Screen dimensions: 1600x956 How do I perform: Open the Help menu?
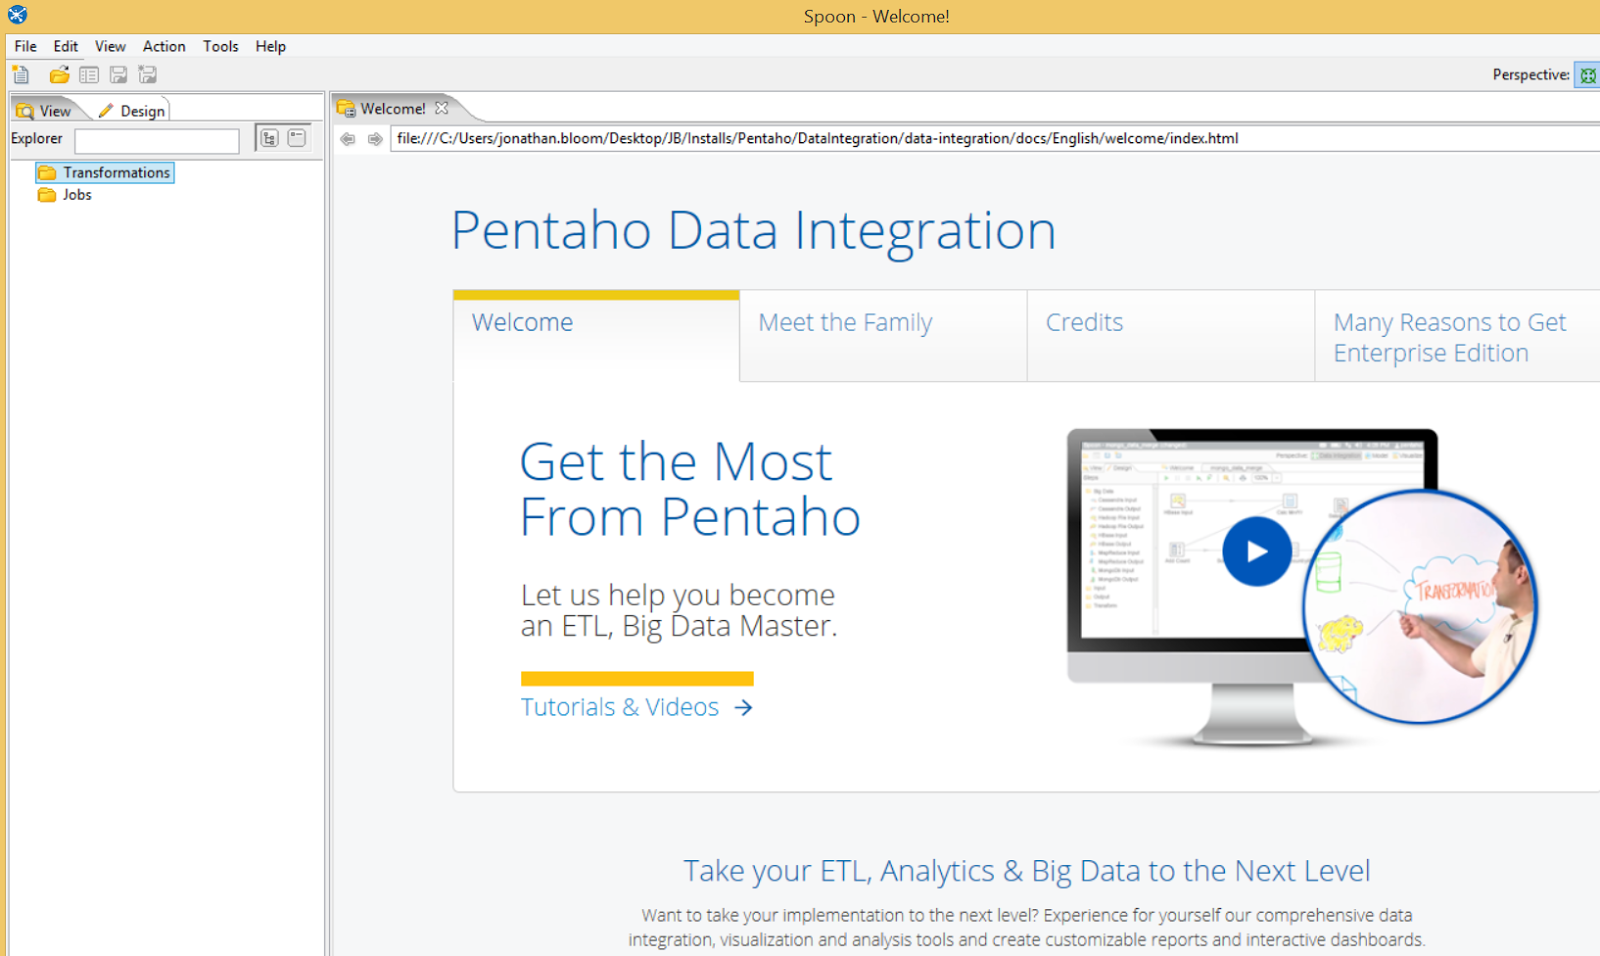(271, 46)
